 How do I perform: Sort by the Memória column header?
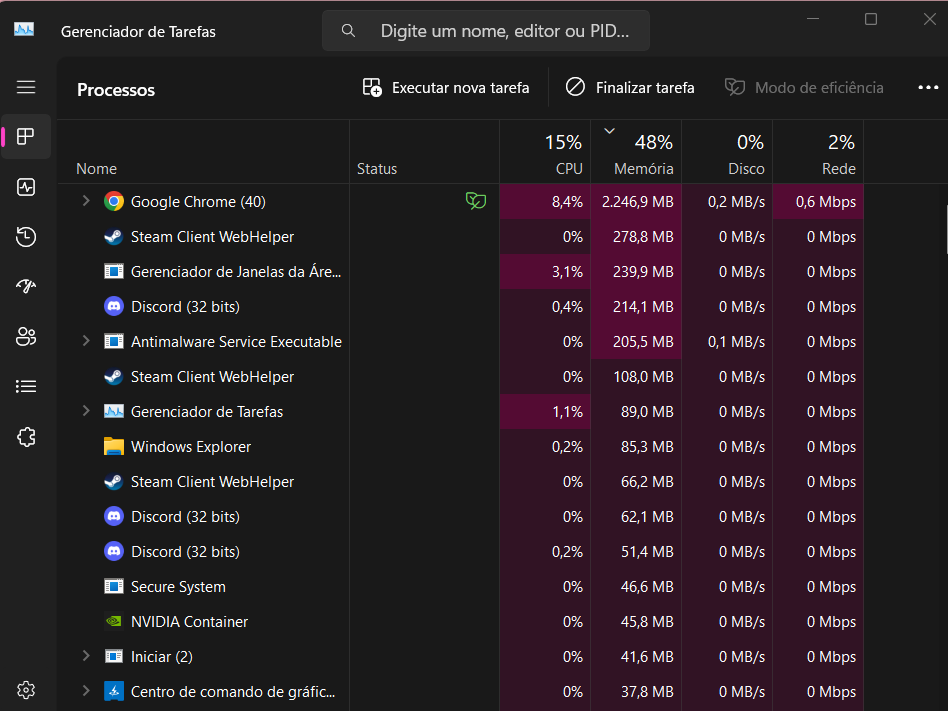636,152
